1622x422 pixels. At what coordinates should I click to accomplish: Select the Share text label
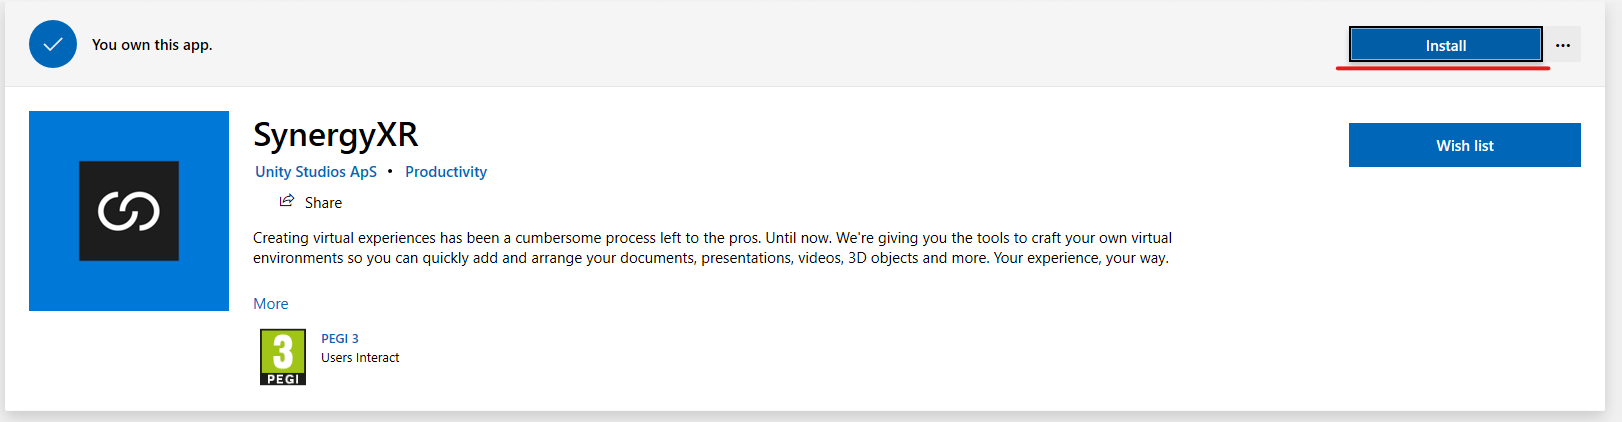coord(323,203)
